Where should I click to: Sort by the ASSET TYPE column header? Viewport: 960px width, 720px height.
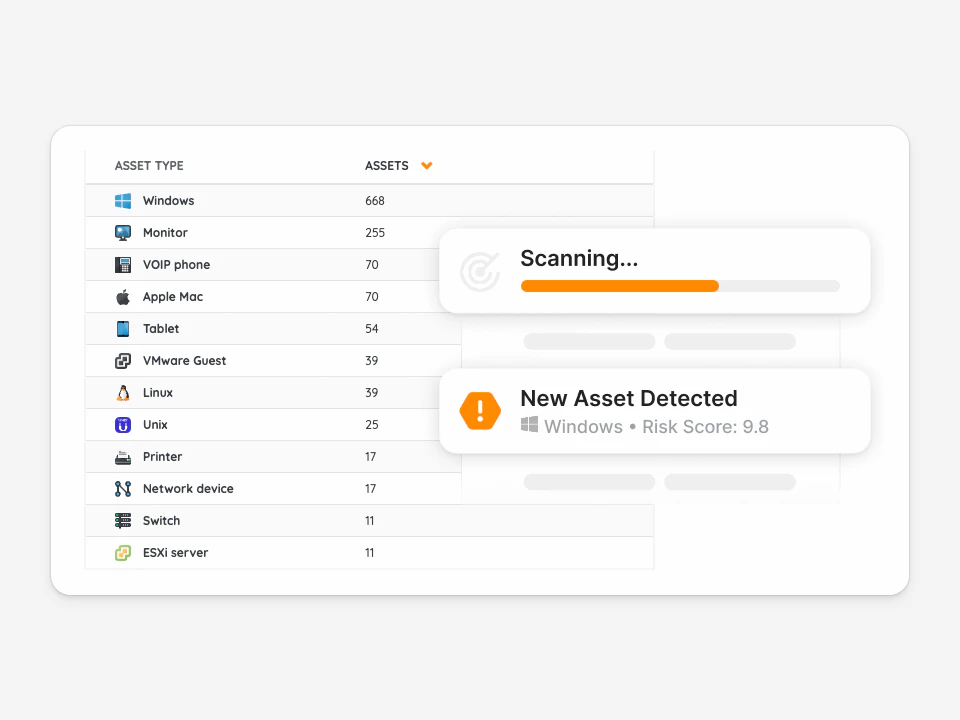pos(149,165)
